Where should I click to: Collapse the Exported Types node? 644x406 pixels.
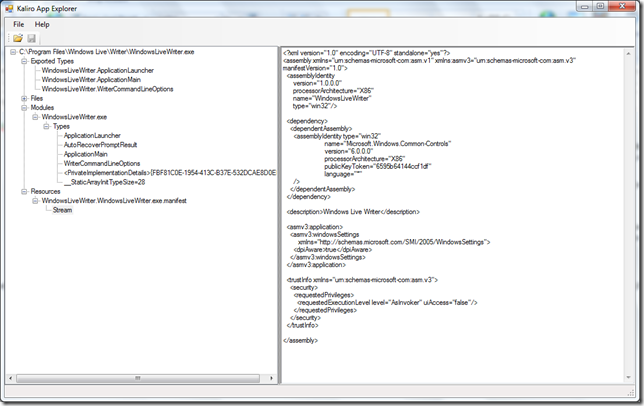24,61
